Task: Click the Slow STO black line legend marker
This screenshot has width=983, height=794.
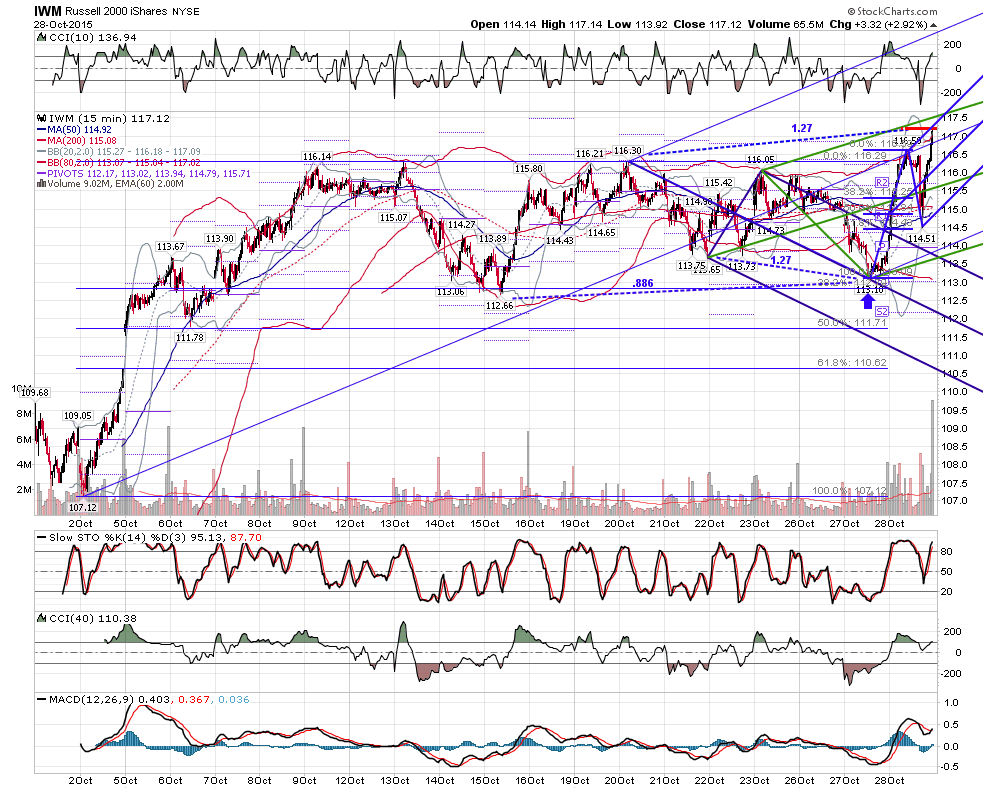Action: point(41,538)
